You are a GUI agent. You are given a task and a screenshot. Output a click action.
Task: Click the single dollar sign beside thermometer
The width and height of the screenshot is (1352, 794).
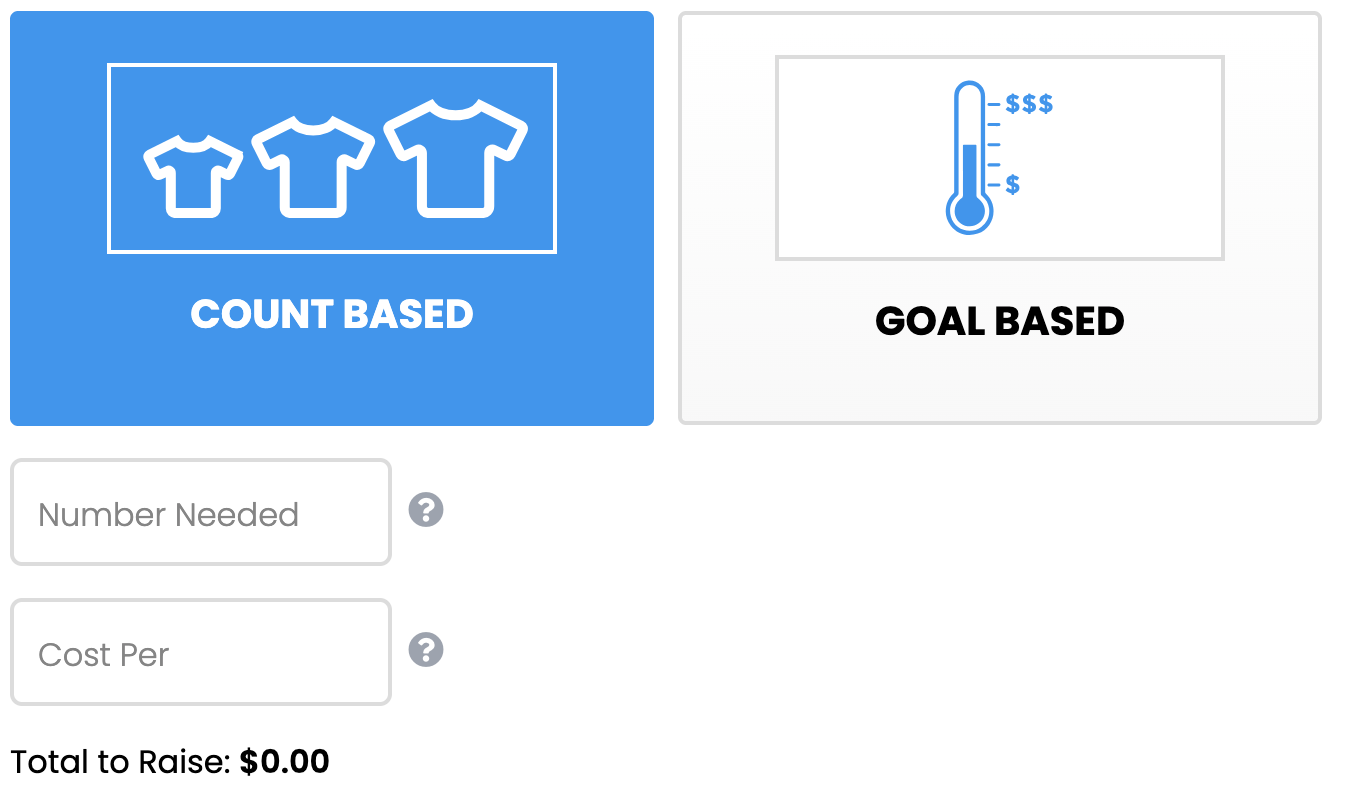1013,184
